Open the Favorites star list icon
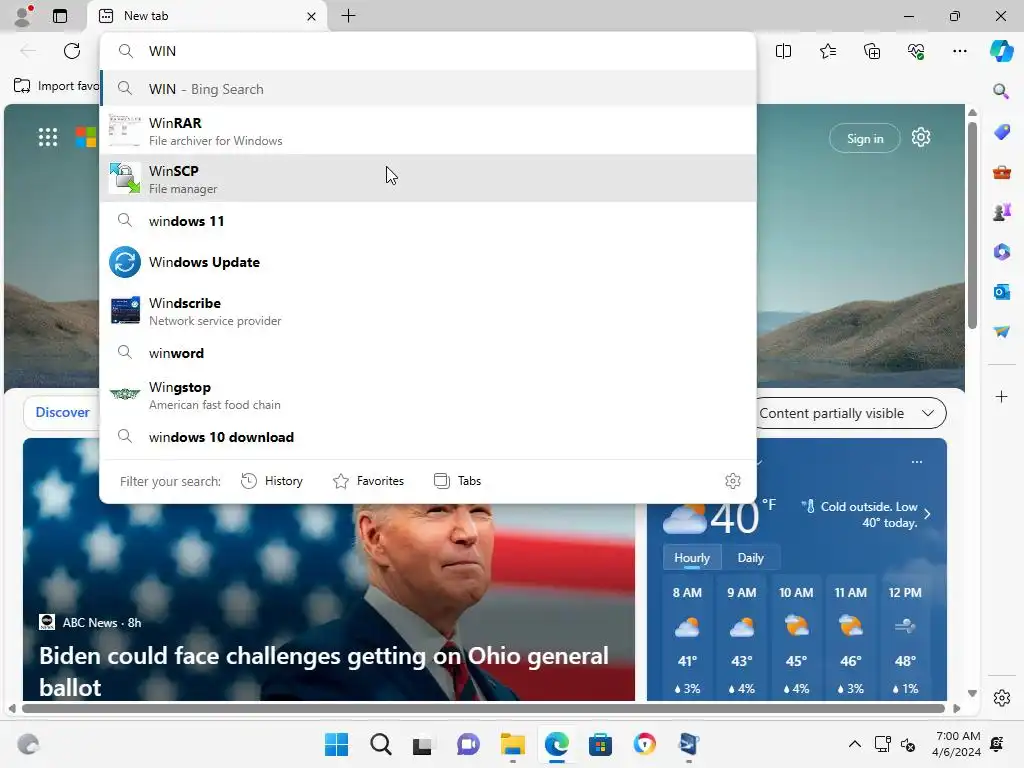Image resolution: width=1024 pixels, height=768 pixels. [828, 51]
